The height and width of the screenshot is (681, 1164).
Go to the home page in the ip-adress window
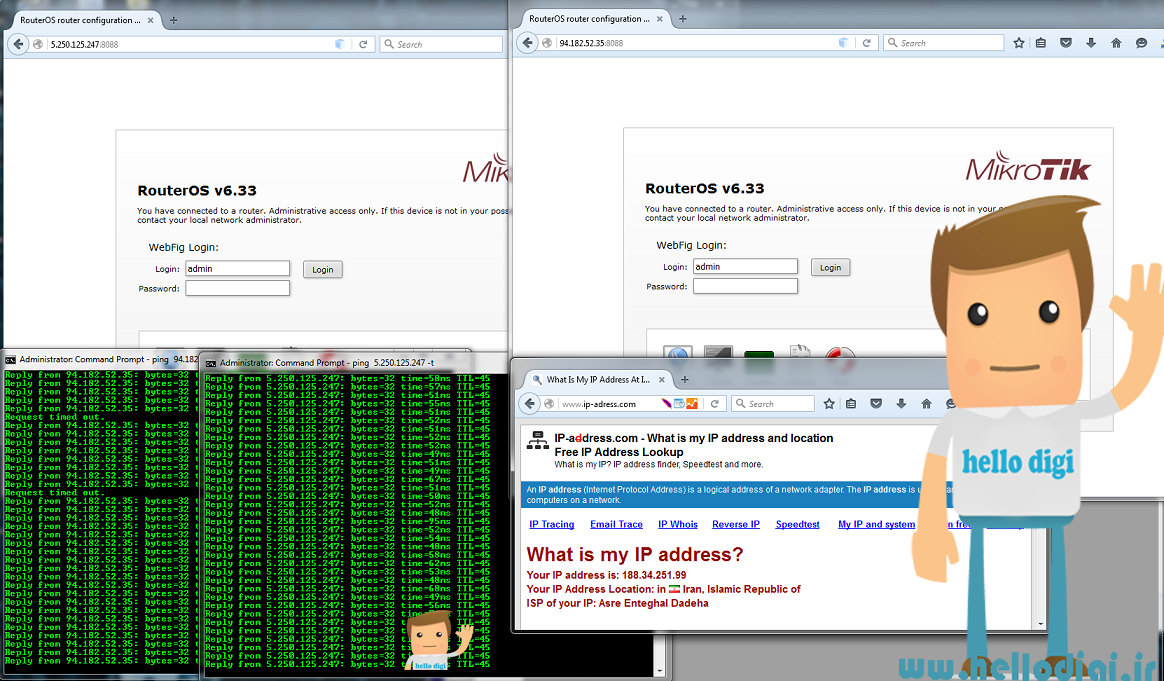click(x=926, y=403)
